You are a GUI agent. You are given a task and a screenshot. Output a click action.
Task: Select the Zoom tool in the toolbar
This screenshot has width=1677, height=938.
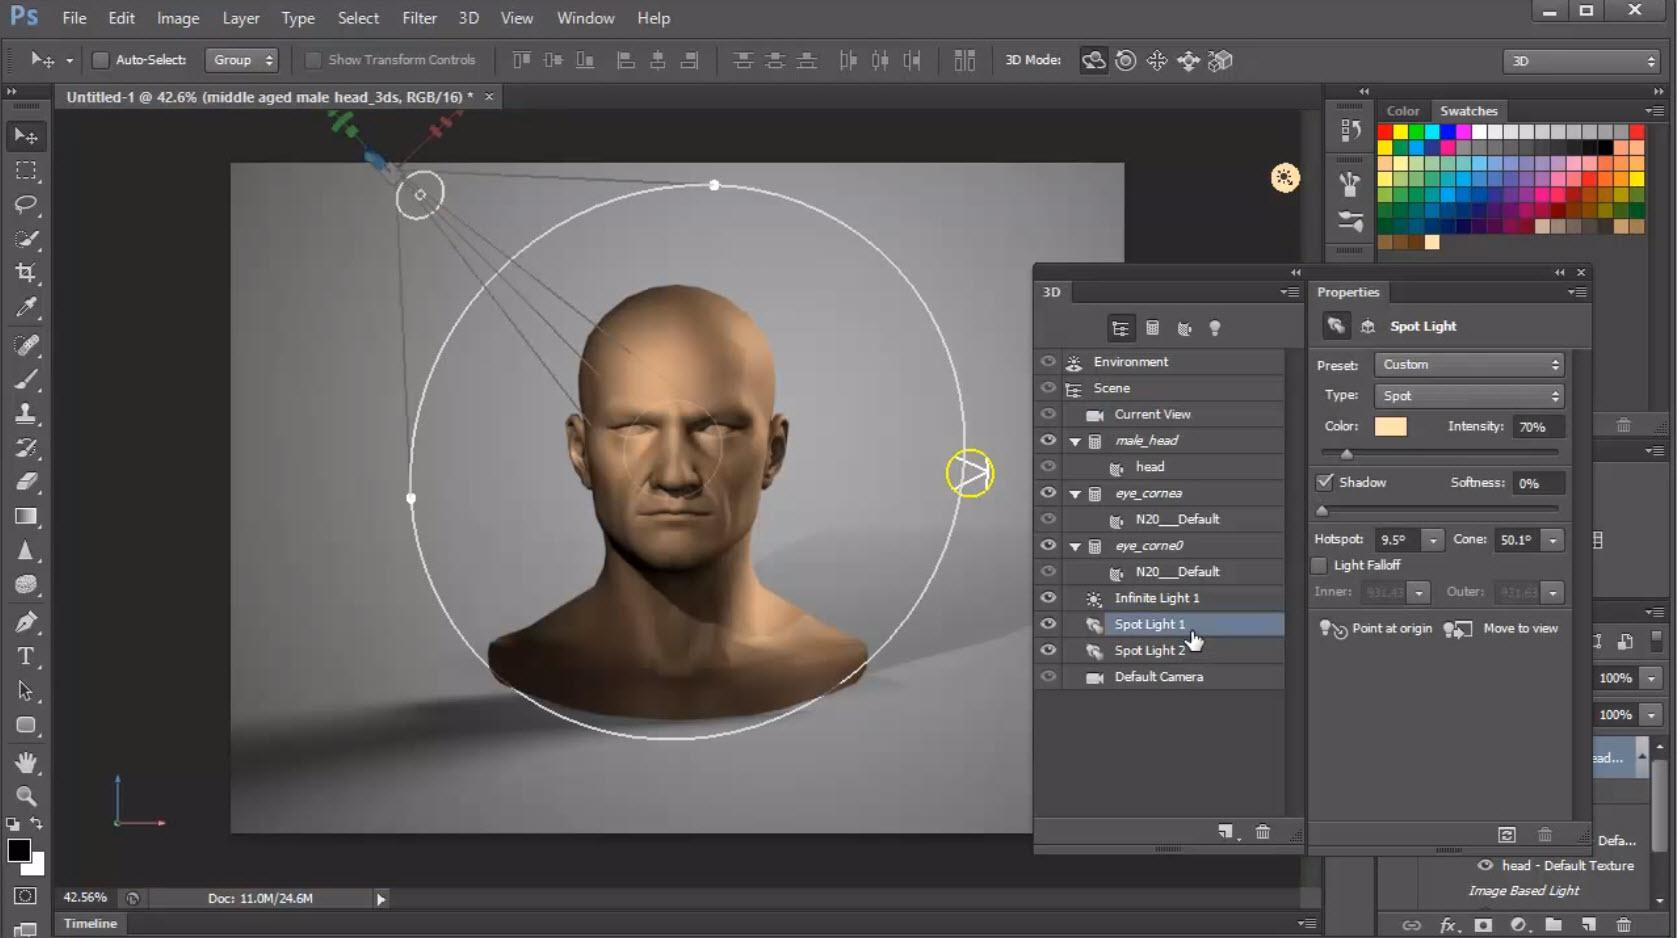(26, 797)
